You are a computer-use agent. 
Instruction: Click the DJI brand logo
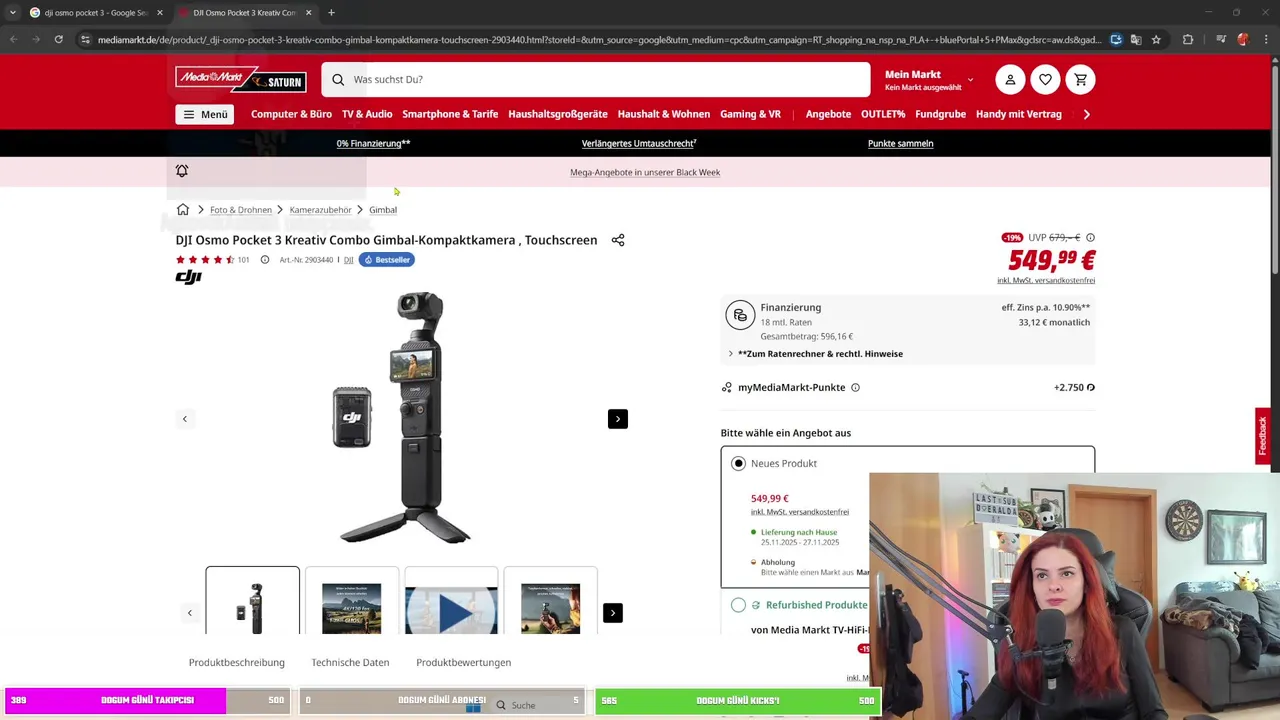(188, 277)
